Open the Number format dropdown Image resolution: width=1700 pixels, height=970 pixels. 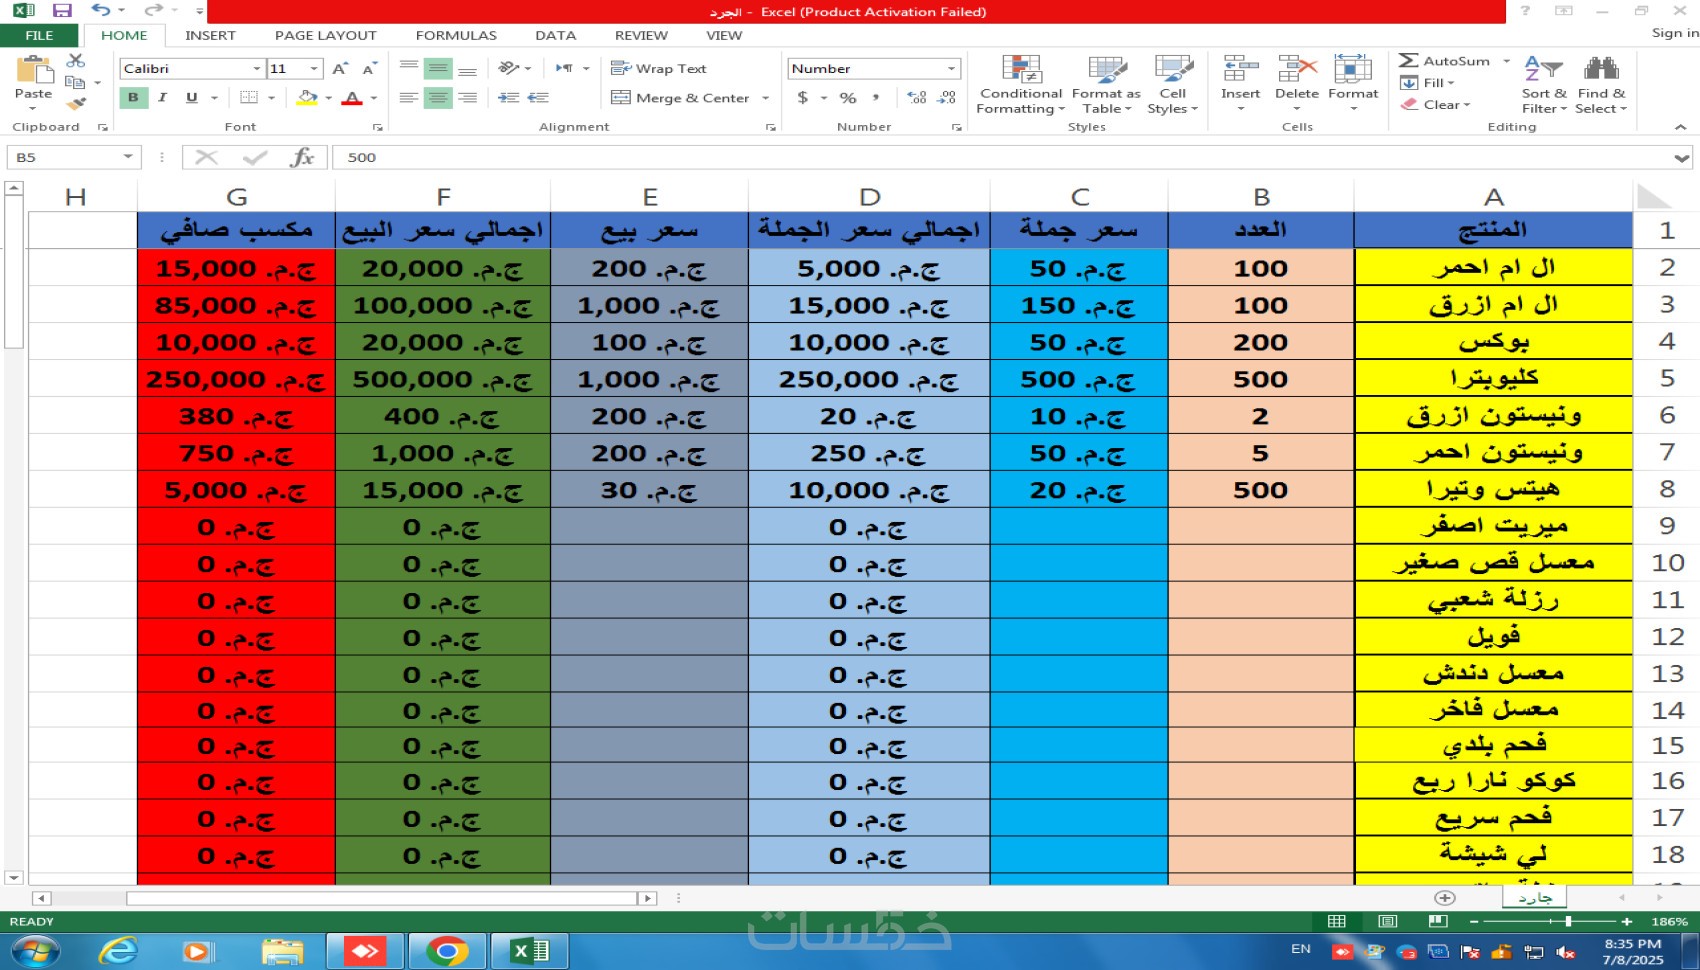(951, 69)
